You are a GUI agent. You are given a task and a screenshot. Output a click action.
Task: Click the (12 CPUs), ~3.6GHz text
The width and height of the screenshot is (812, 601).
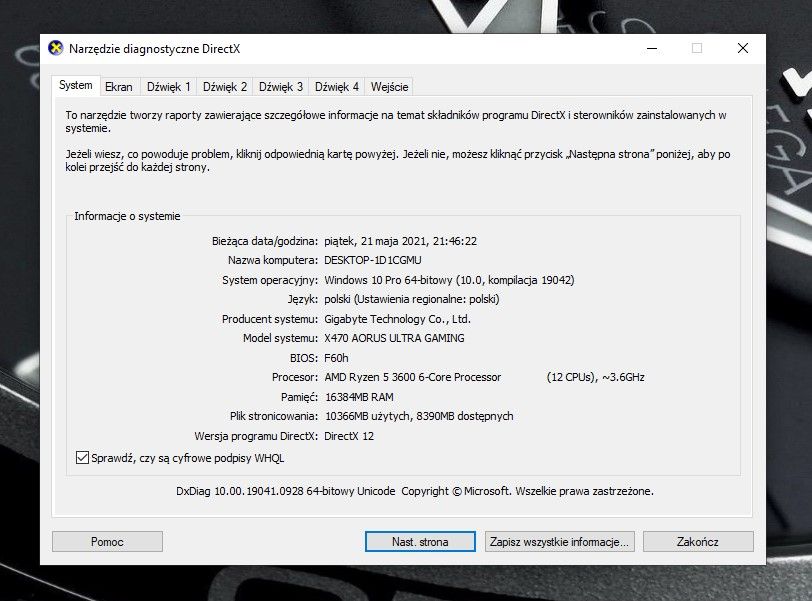pos(596,377)
